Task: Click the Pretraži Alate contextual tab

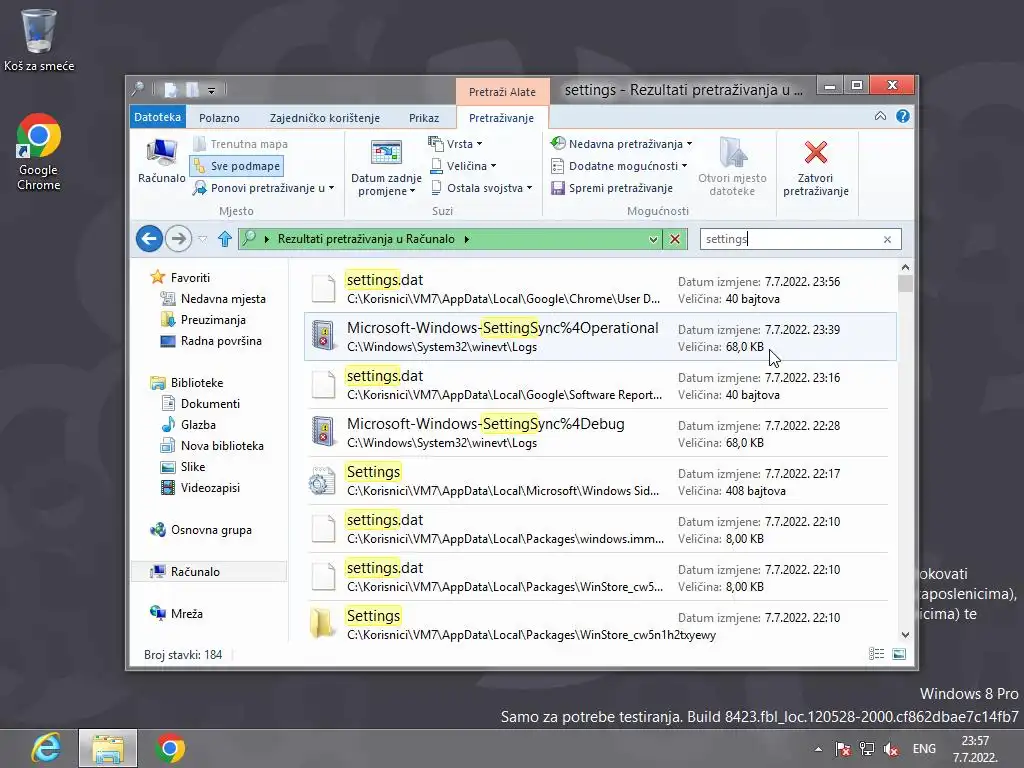Action: coord(502,92)
